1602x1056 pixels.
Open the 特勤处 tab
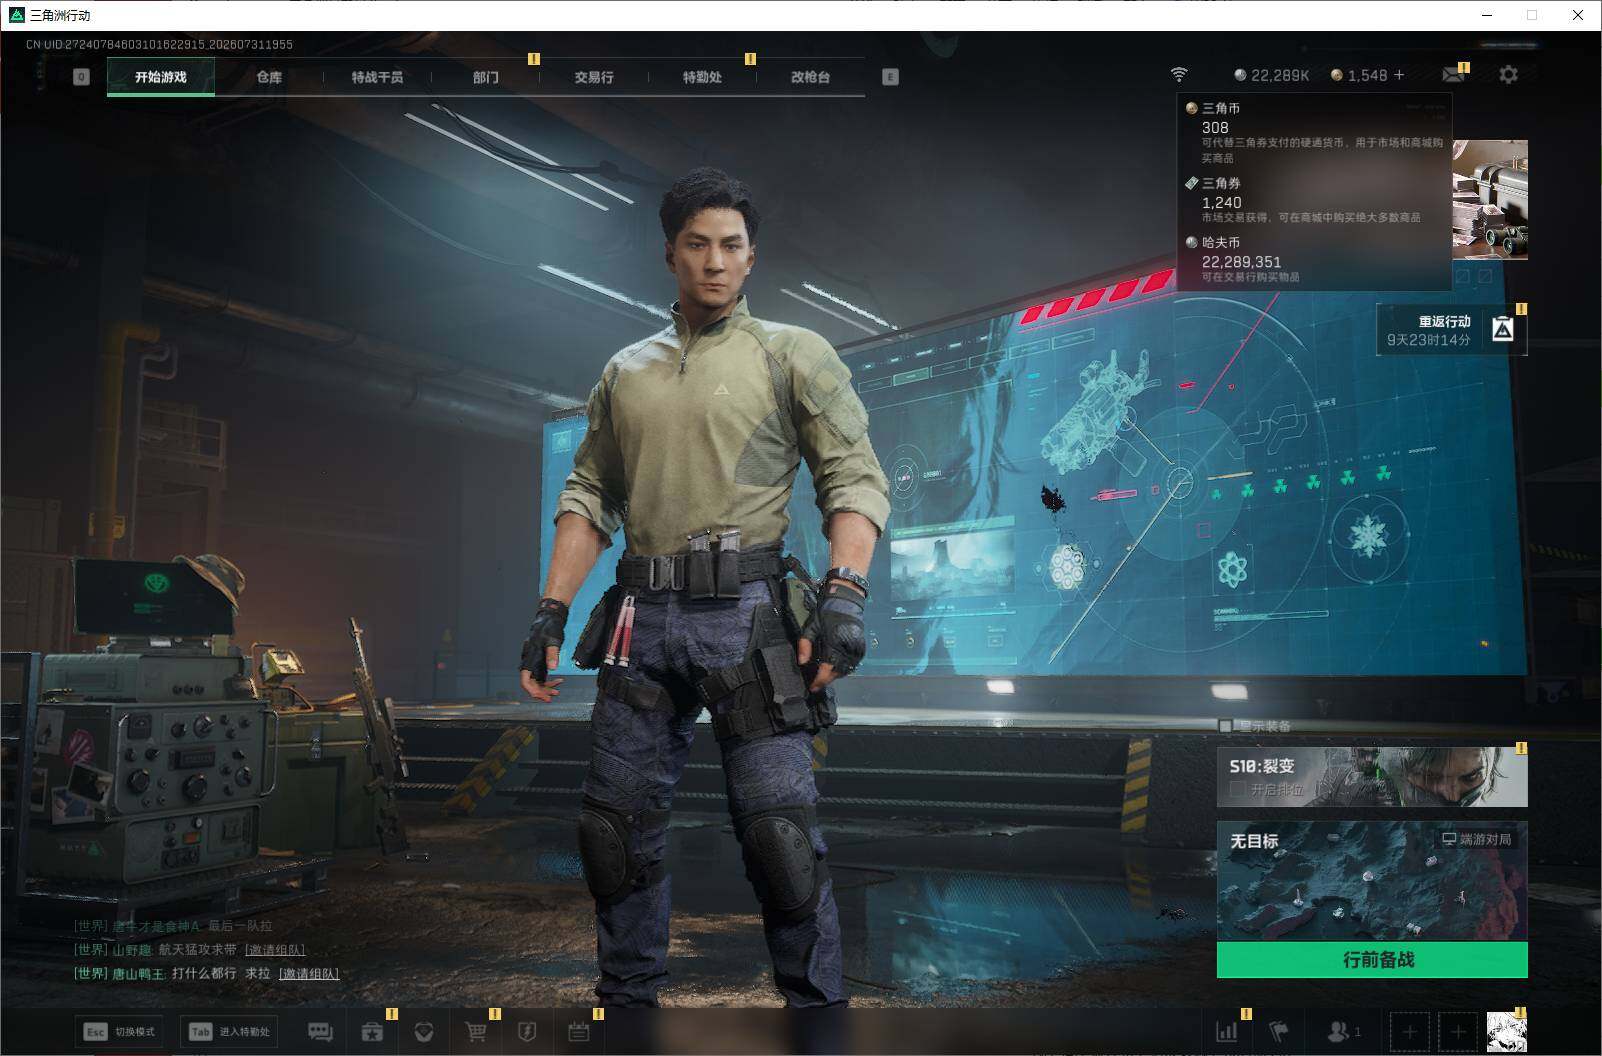pos(702,77)
